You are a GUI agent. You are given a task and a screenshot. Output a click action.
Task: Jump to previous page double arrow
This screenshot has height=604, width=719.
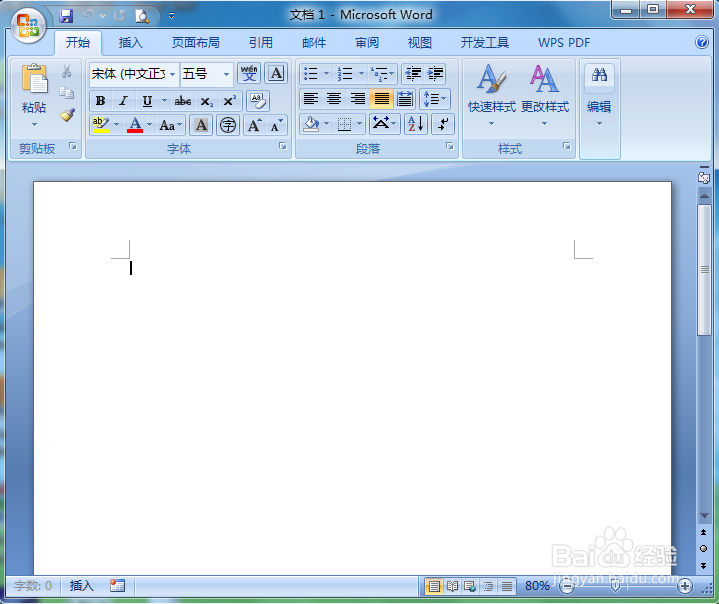pyautogui.click(x=703, y=532)
